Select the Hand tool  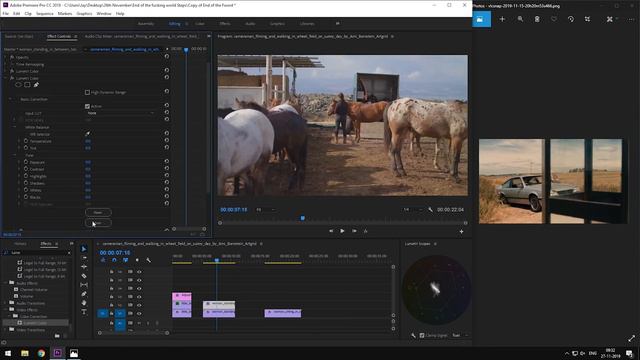pyautogui.click(x=84, y=303)
